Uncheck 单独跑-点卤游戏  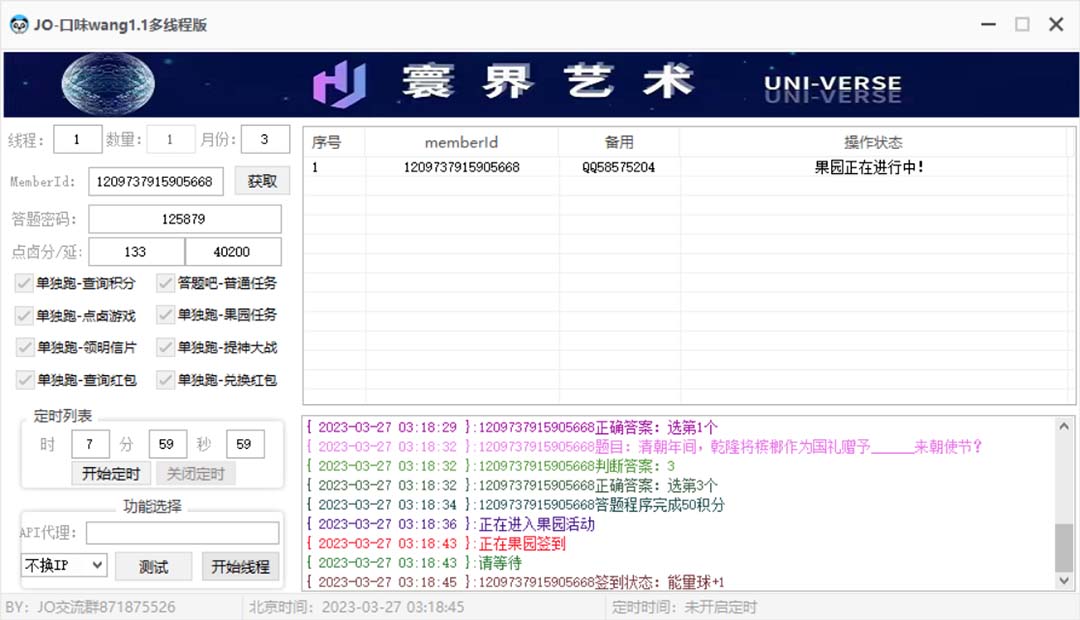22,315
